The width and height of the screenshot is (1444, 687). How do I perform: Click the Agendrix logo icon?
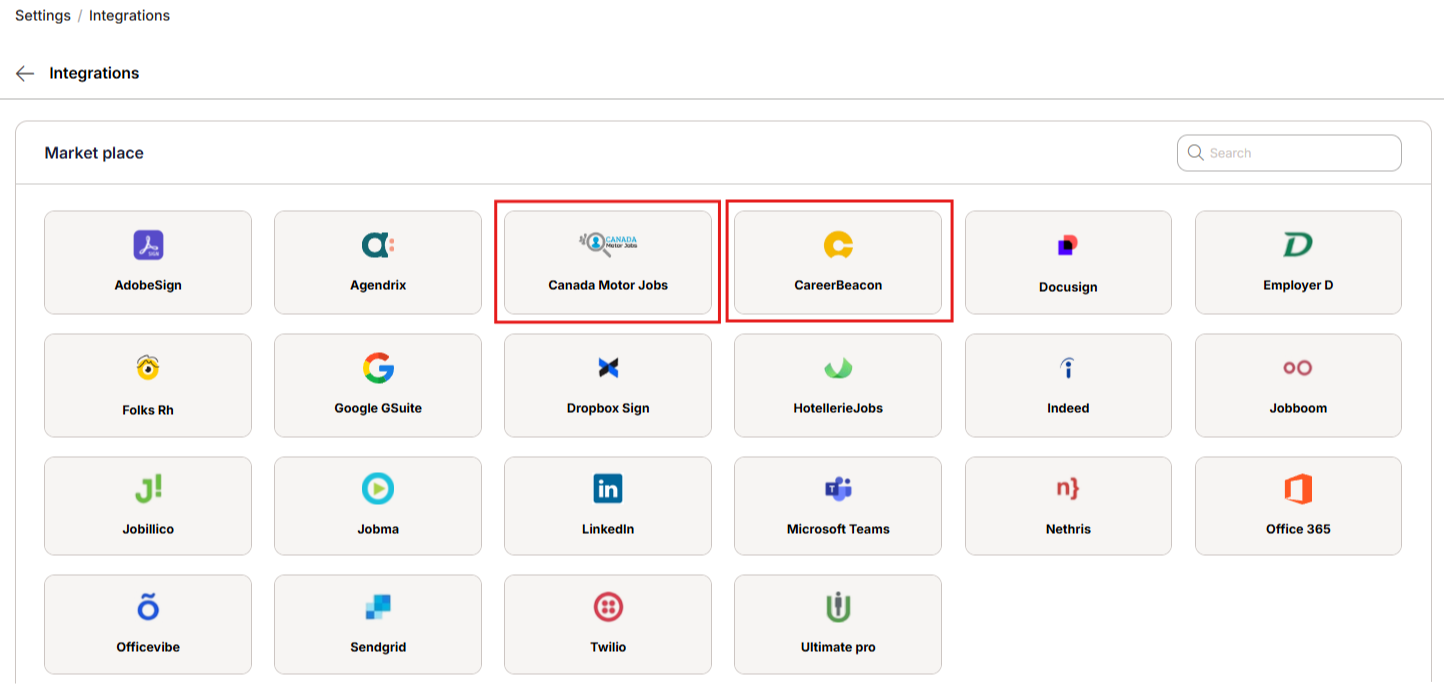coord(378,245)
